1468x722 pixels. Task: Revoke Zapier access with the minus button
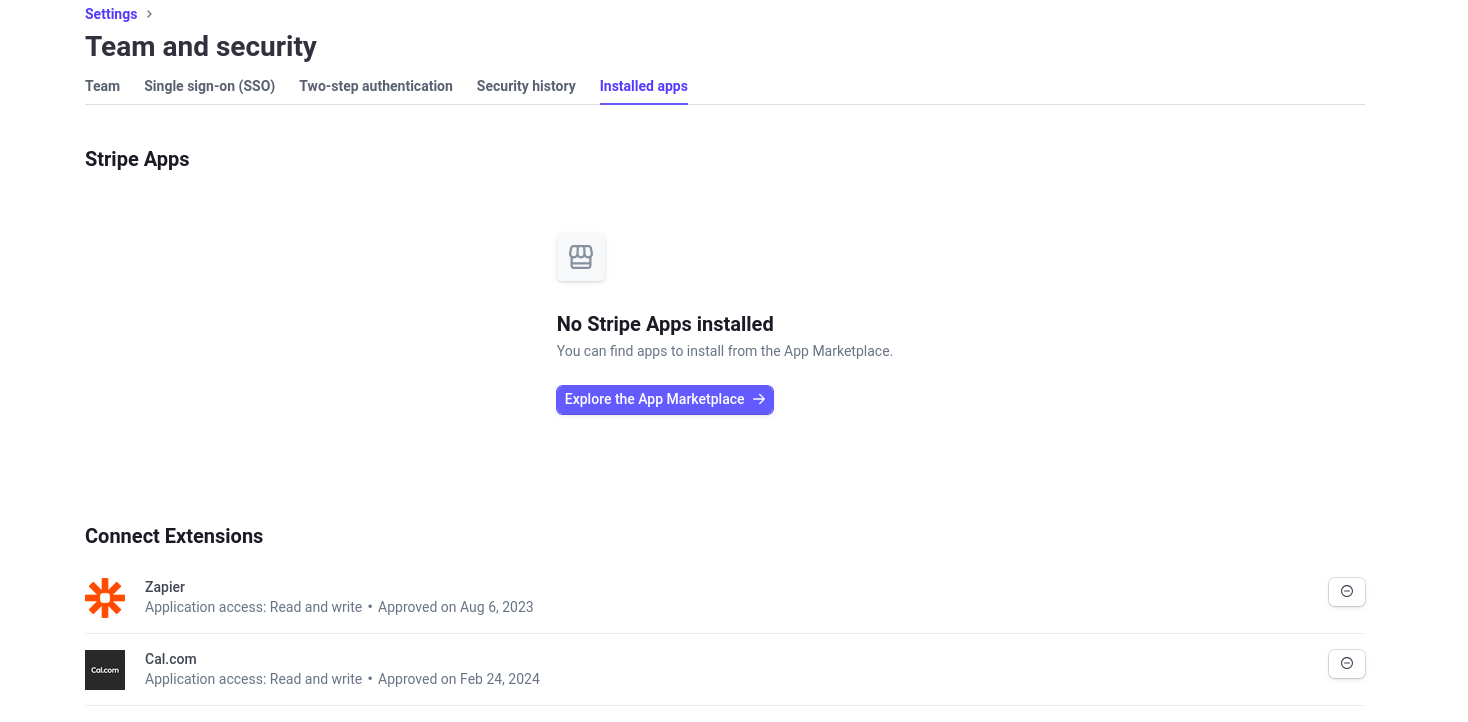(1346, 592)
